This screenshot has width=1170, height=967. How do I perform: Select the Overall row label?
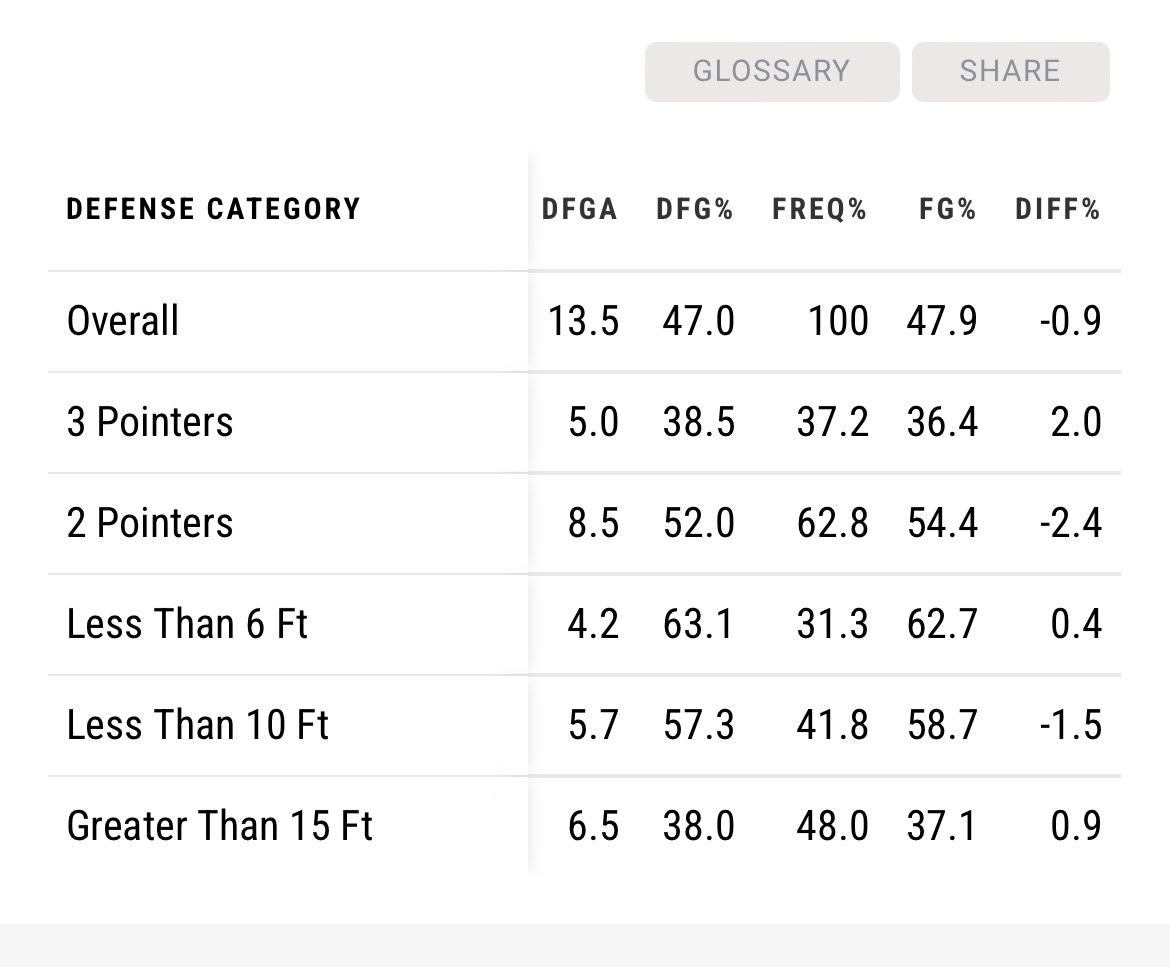coord(123,321)
